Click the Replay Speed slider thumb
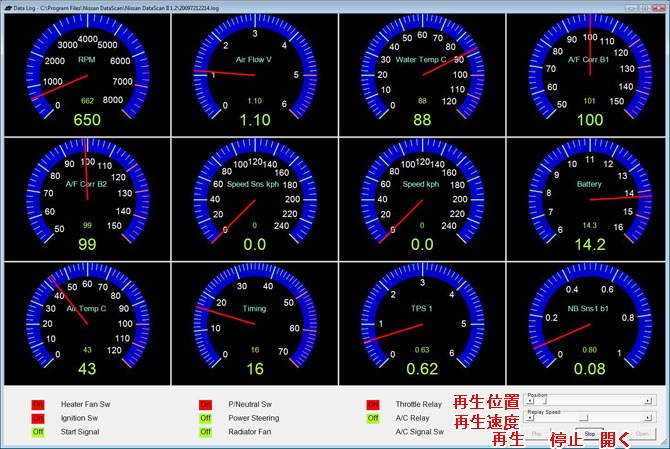Viewport: 670px width, 449px height. 583,418
